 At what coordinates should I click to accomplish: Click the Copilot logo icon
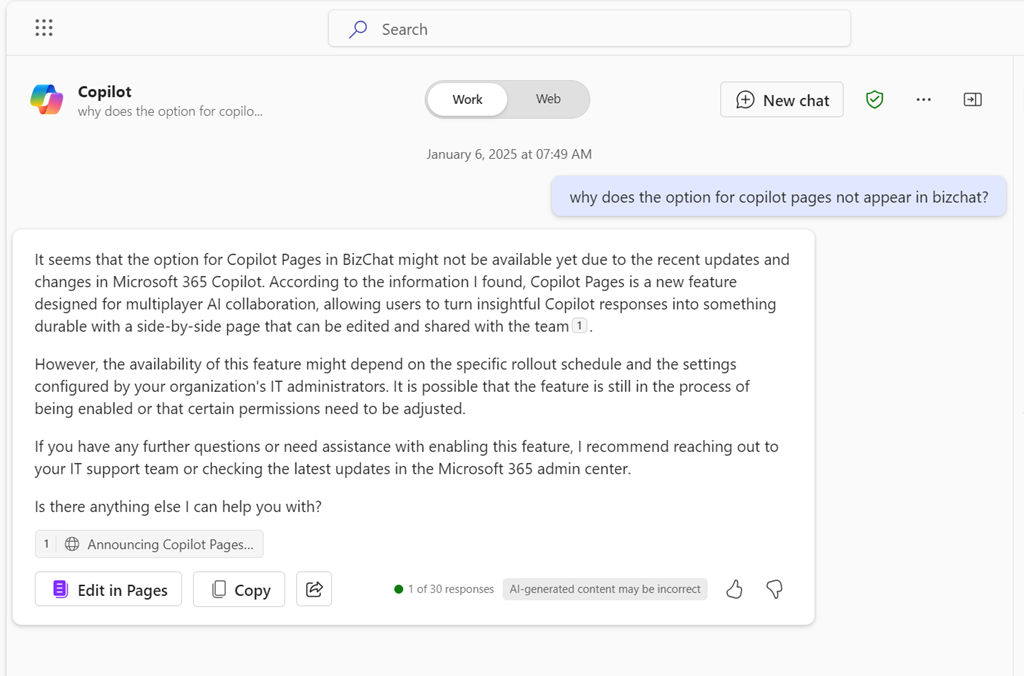pos(46,100)
